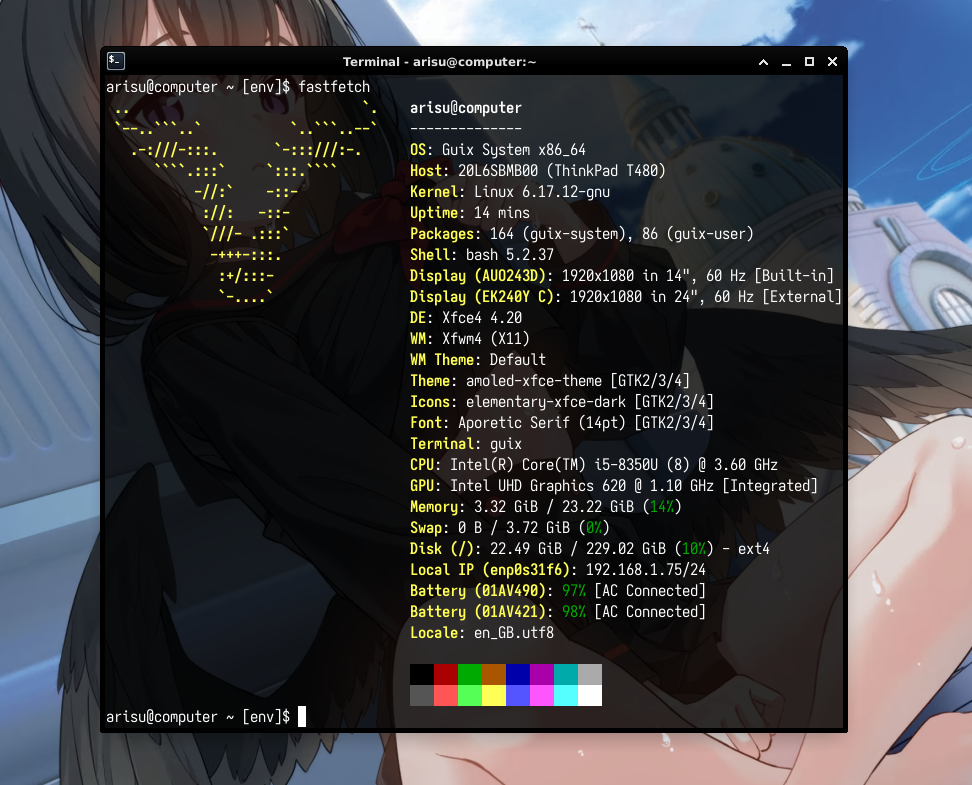Click the cursor at the bottom prompt
Image resolution: width=972 pixels, height=785 pixels.
click(x=302, y=716)
